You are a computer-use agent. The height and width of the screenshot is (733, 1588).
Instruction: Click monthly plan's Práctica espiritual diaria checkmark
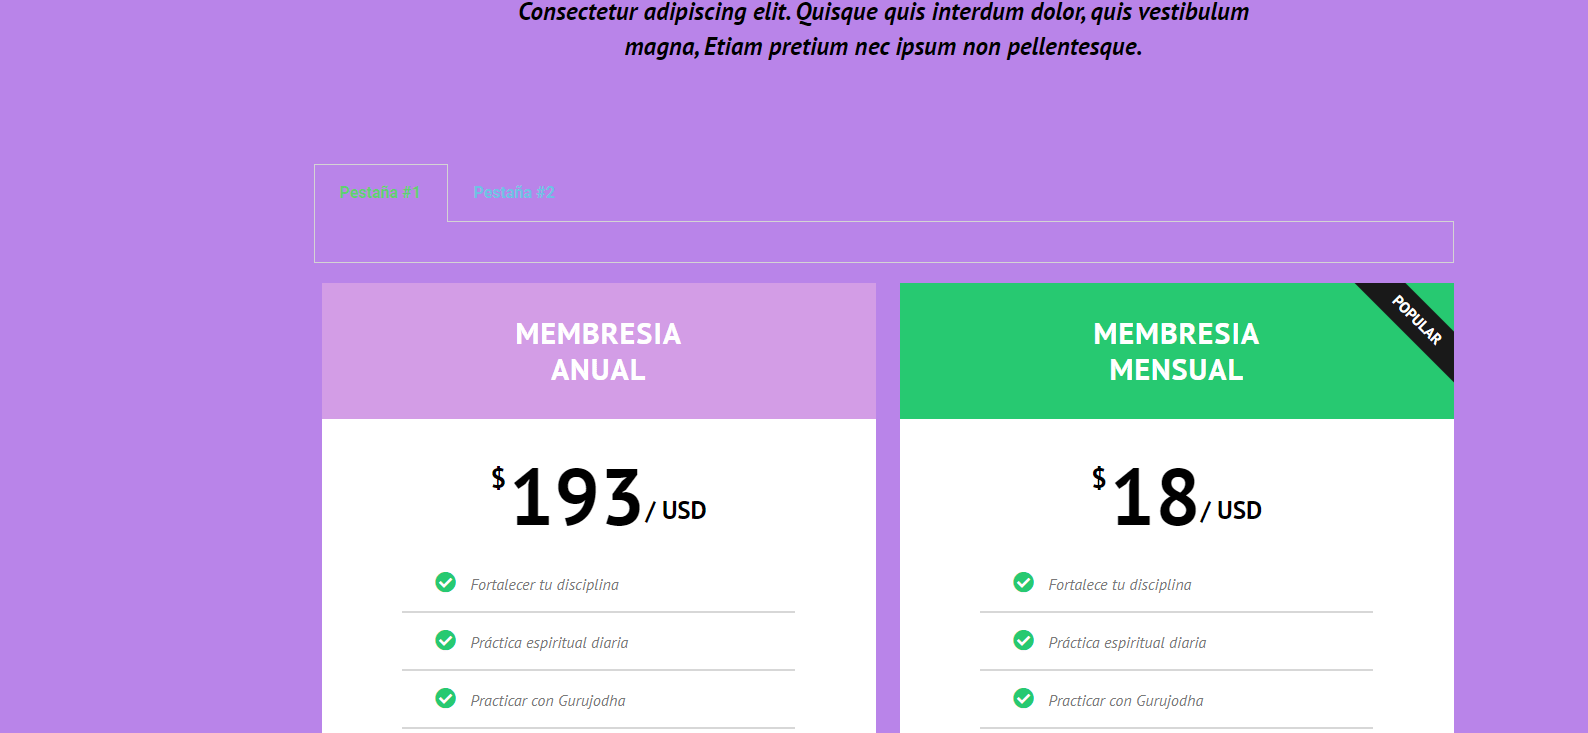click(1024, 641)
